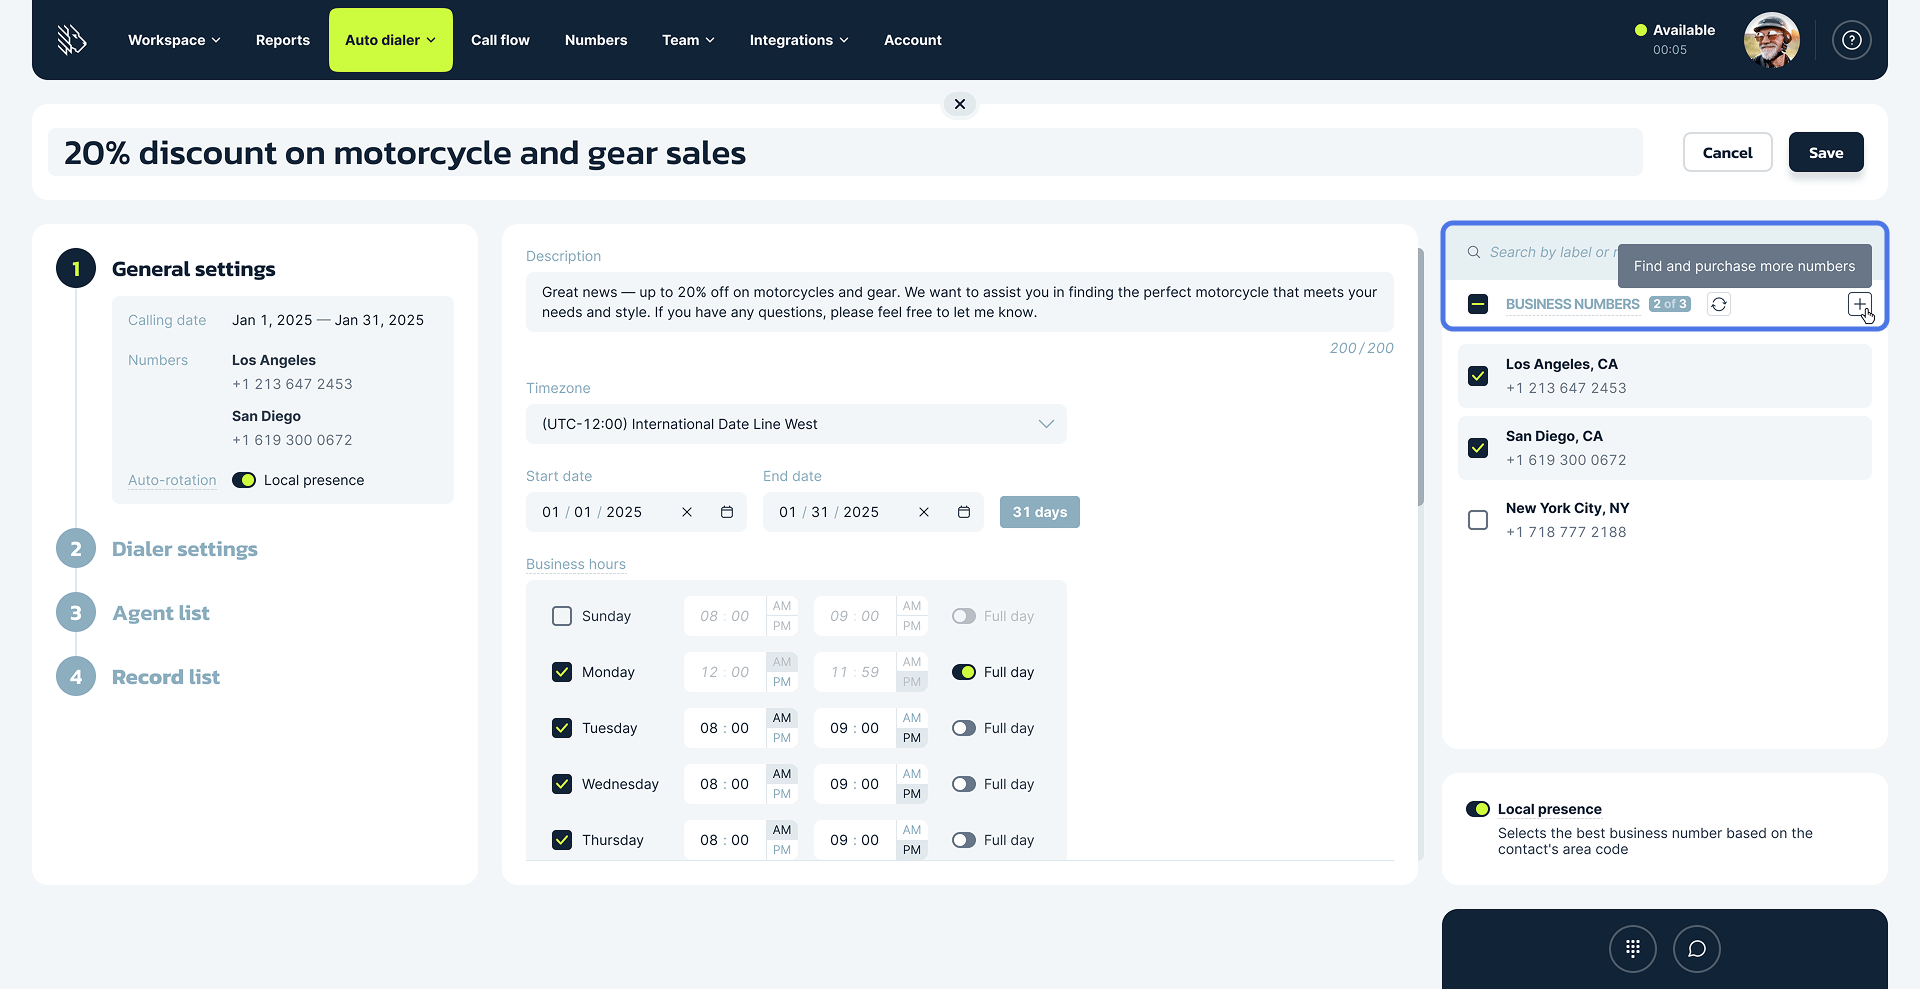Click the refresh business numbers icon
1920x989 pixels.
point(1718,304)
